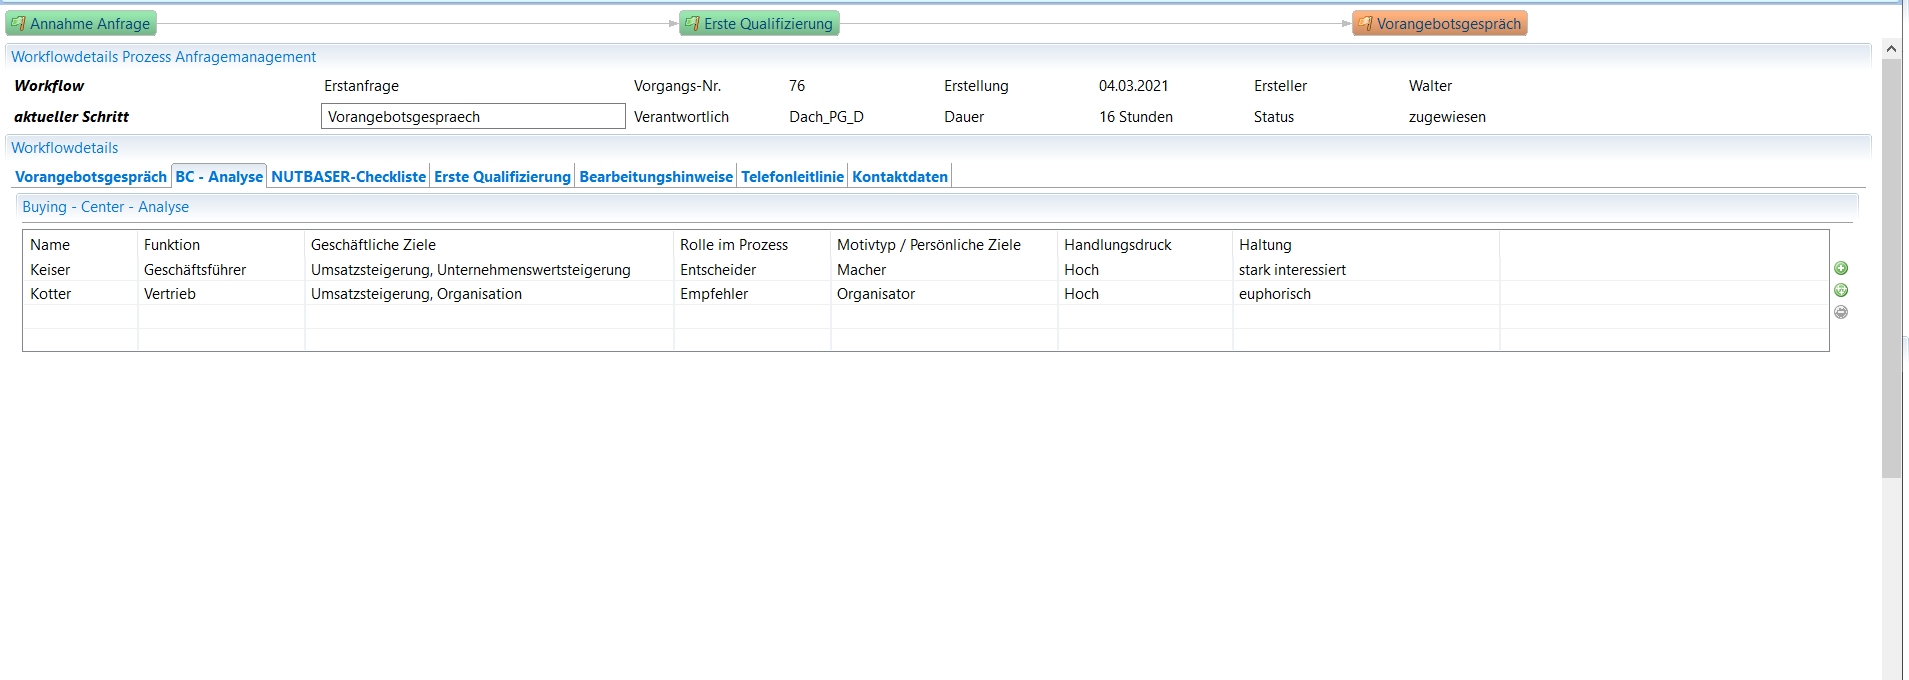Open the orange Vorangebotsgespräch workflow step
Viewport: 1909px width, 680px height.
point(1440,24)
